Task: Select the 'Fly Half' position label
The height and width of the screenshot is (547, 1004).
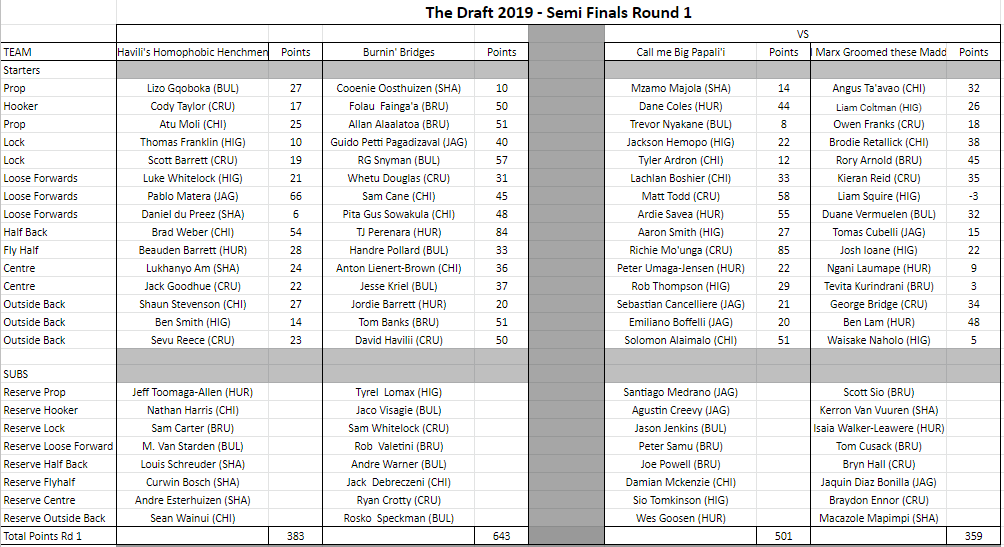Action: pos(22,250)
